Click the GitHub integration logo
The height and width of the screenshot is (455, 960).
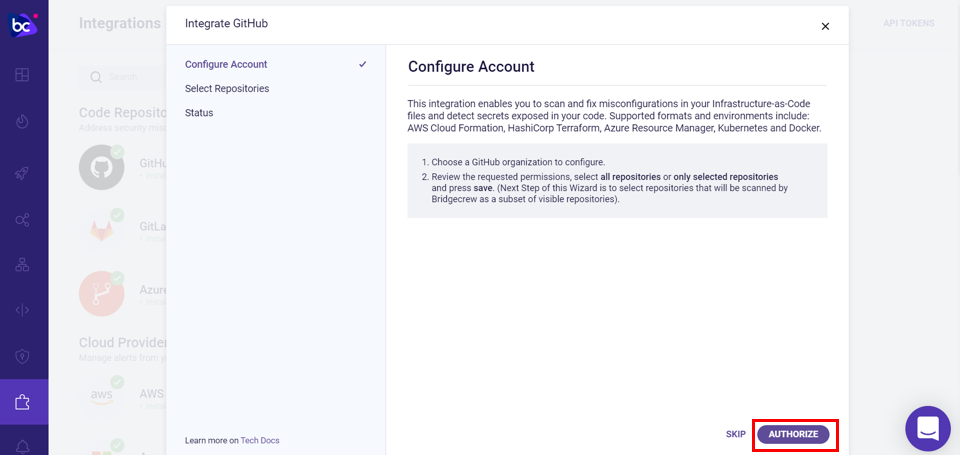[x=102, y=167]
